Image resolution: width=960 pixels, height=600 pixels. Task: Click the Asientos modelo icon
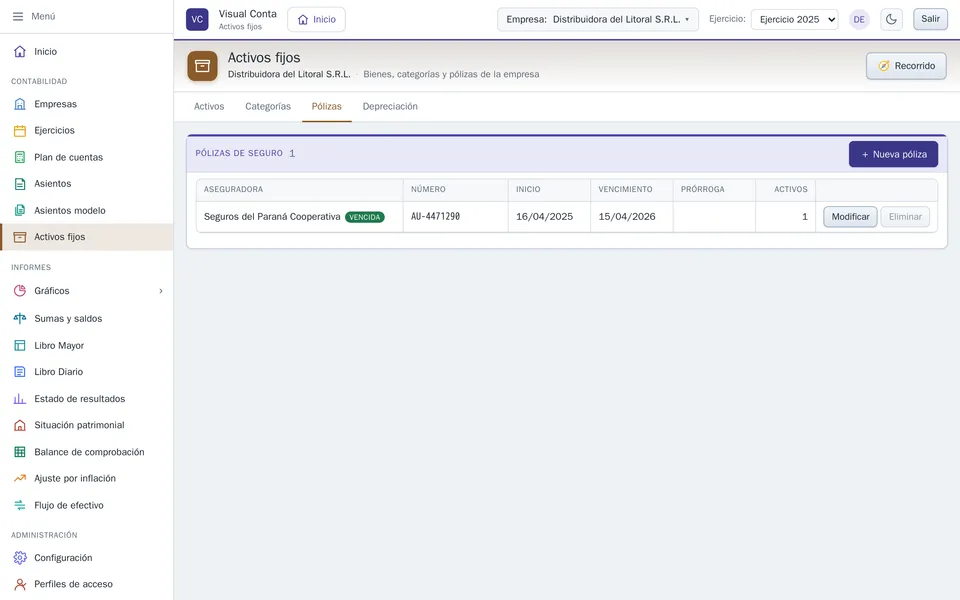tap(20, 211)
